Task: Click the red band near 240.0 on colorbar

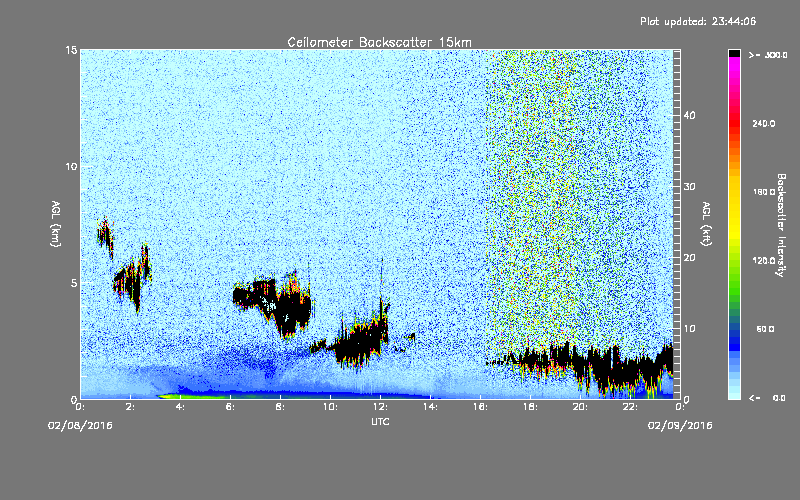Action: pyautogui.click(x=734, y=122)
